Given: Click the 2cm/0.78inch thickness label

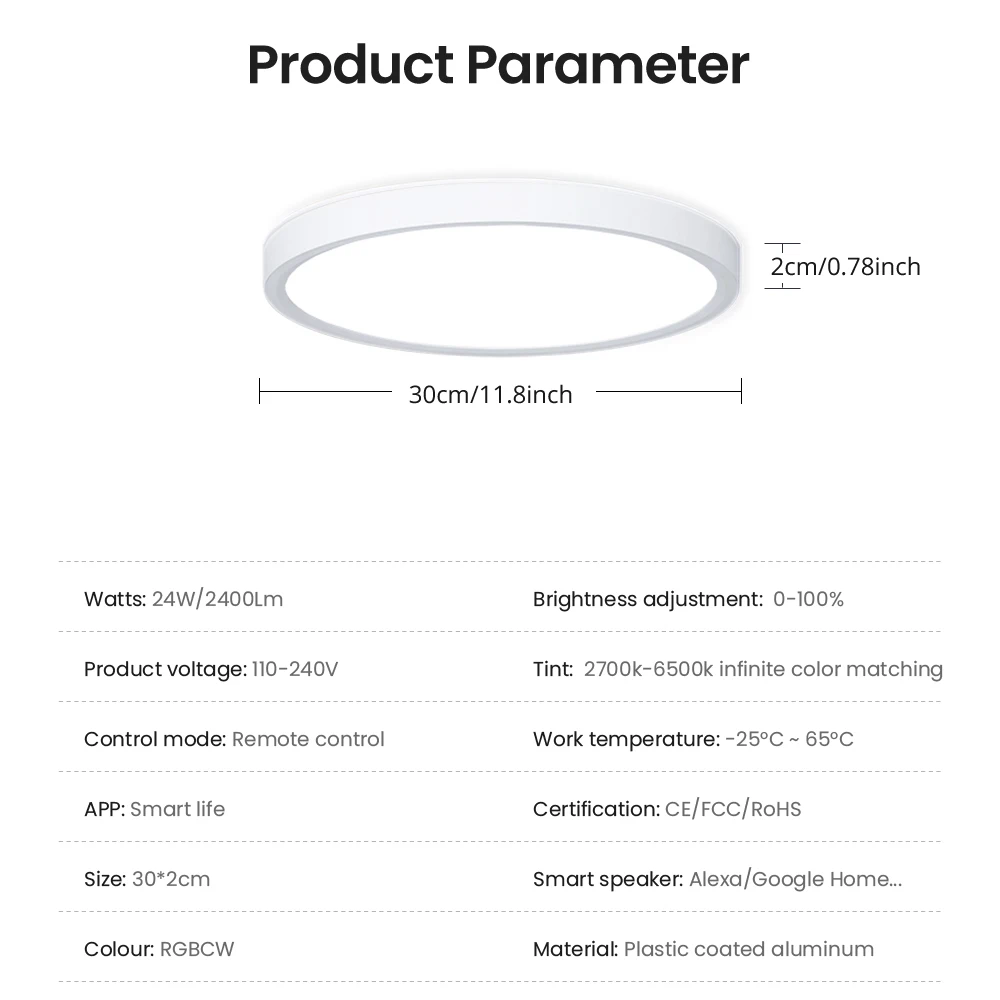Looking at the screenshot, I should click(845, 266).
